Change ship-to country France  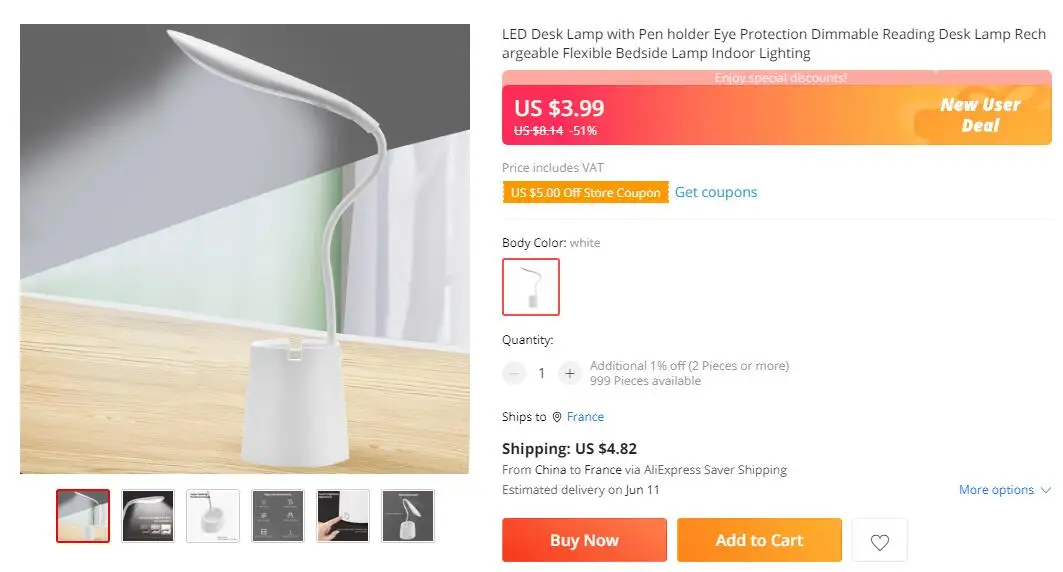click(585, 417)
